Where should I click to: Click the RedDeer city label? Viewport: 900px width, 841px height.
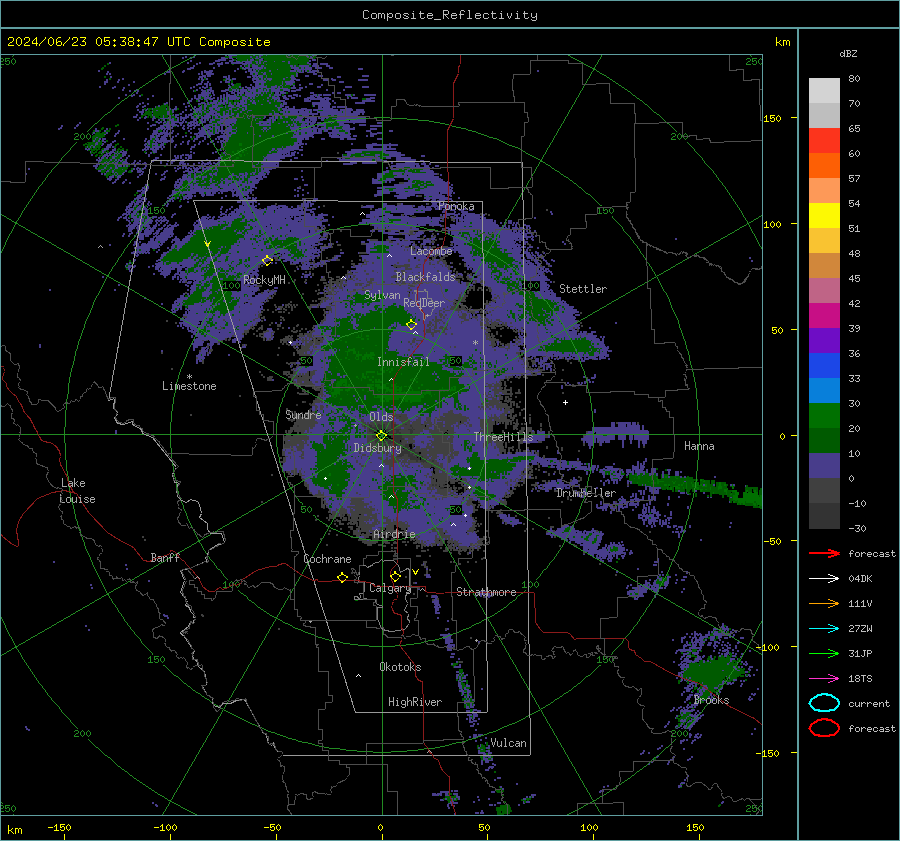[424, 303]
